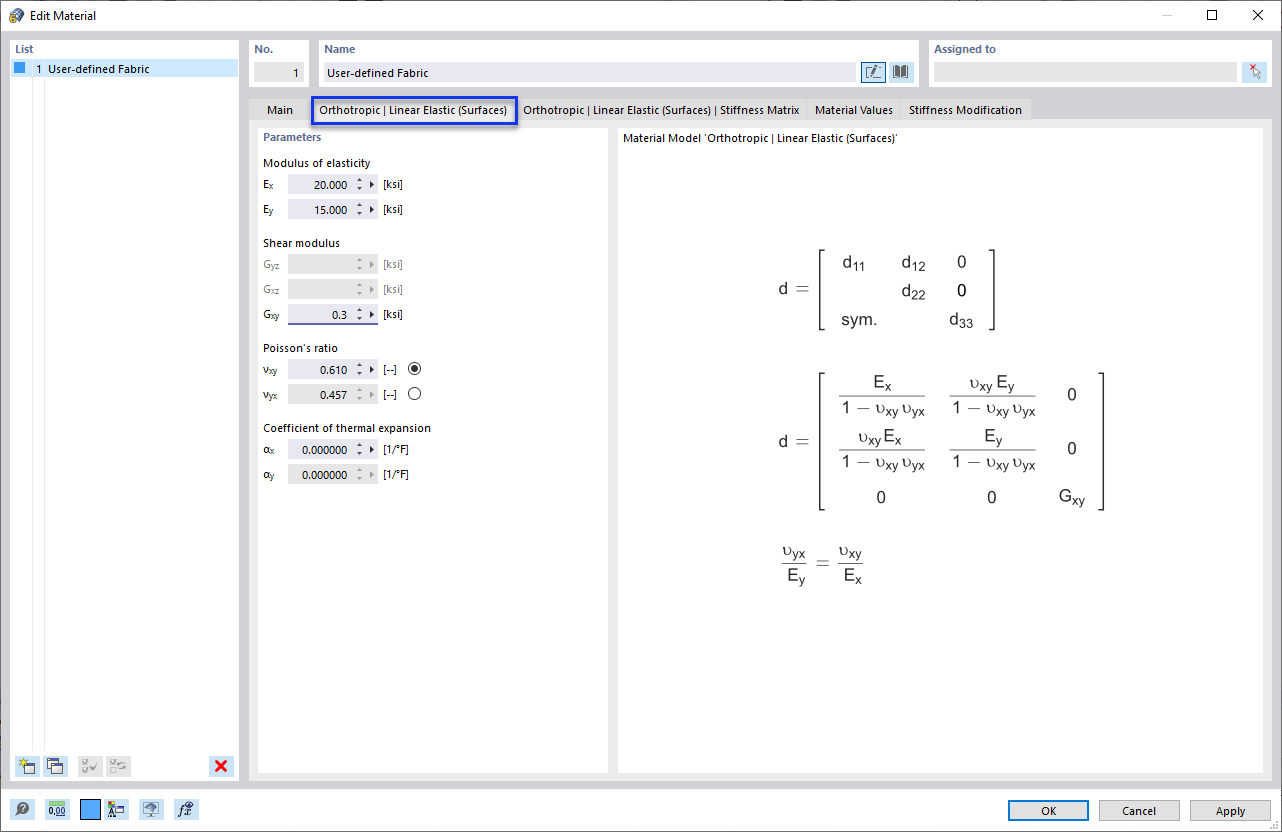Screen dimensions: 1282x832
Task: Maximize the Edit Material window
Action: (1212, 16)
